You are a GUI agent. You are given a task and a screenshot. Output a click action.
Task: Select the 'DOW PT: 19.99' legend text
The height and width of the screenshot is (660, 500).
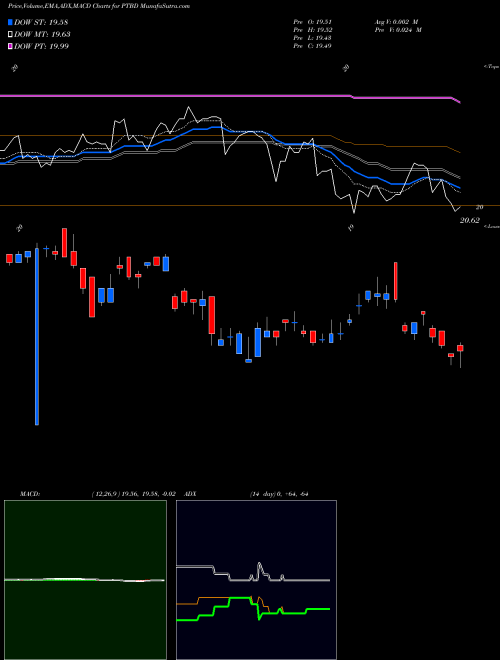pos(41,46)
